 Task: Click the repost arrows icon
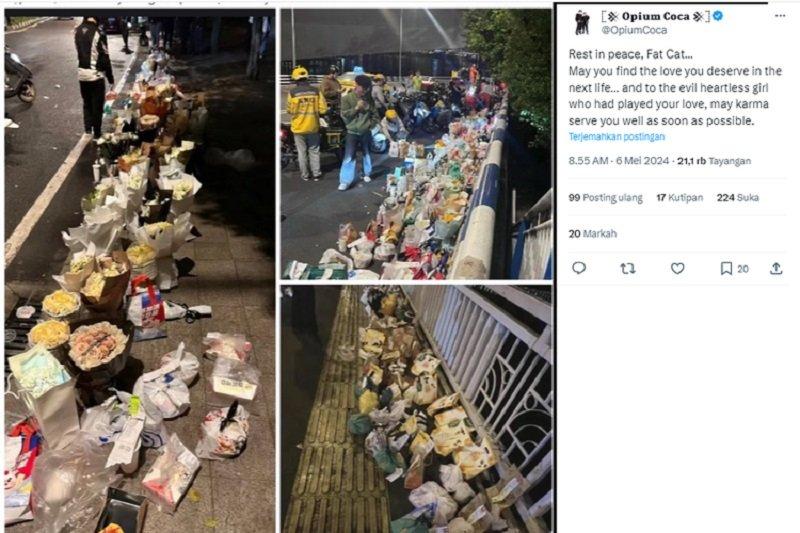coord(628,268)
